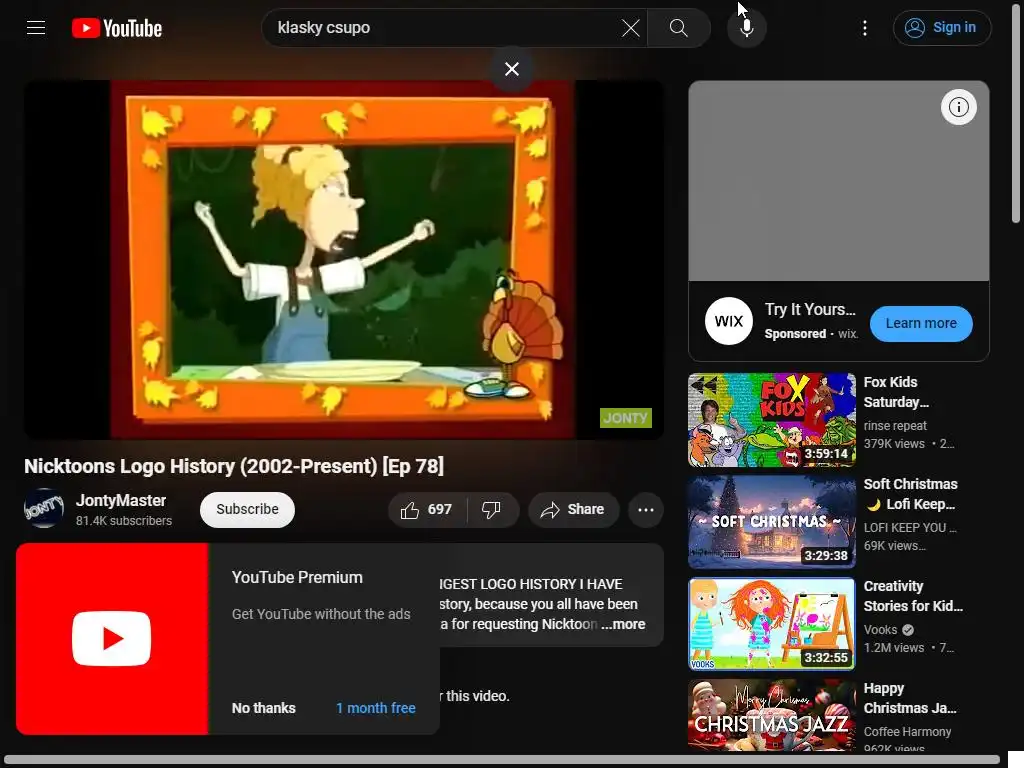
Task: Decline Premium with No thanks
Action: click(x=264, y=708)
